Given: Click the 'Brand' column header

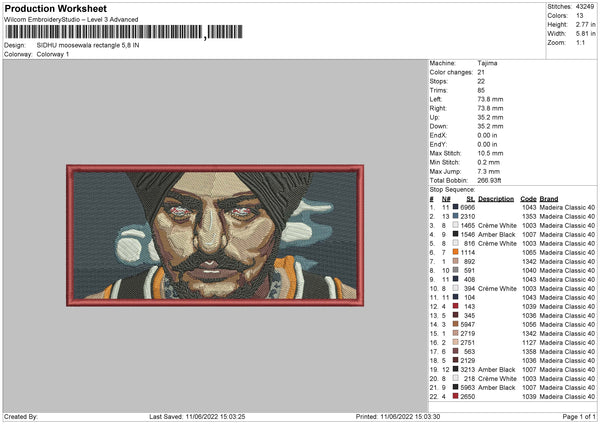Looking at the screenshot, I should 549,199.
